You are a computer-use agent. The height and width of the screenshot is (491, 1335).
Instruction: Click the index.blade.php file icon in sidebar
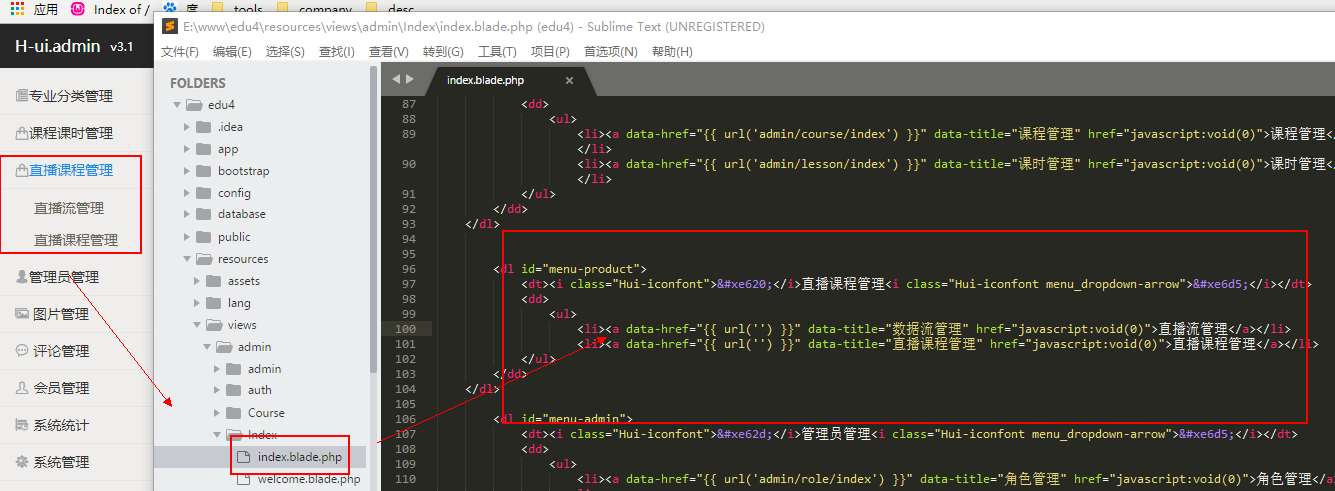[244, 457]
